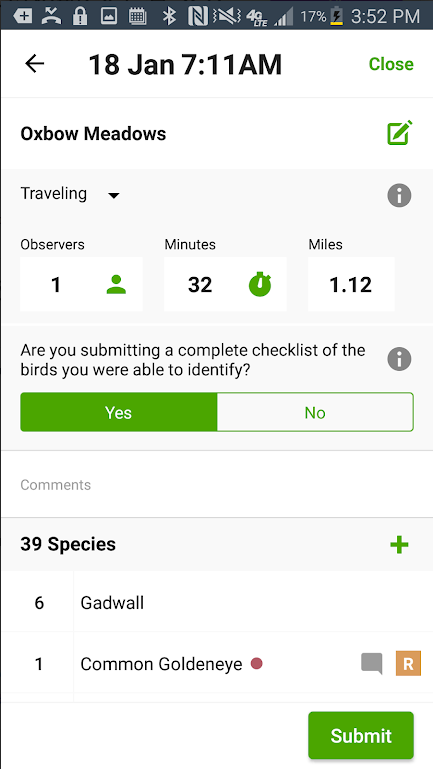Tap the observers person icon
This screenshot has height=769, width=433.
coord(116,284)
